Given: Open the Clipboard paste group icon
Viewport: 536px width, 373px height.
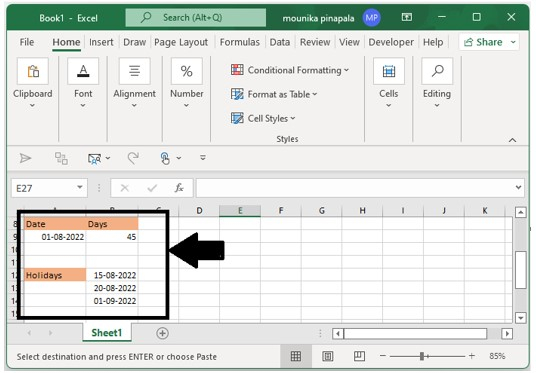Looking at the screenshot, I should click(x=33, y=71).
